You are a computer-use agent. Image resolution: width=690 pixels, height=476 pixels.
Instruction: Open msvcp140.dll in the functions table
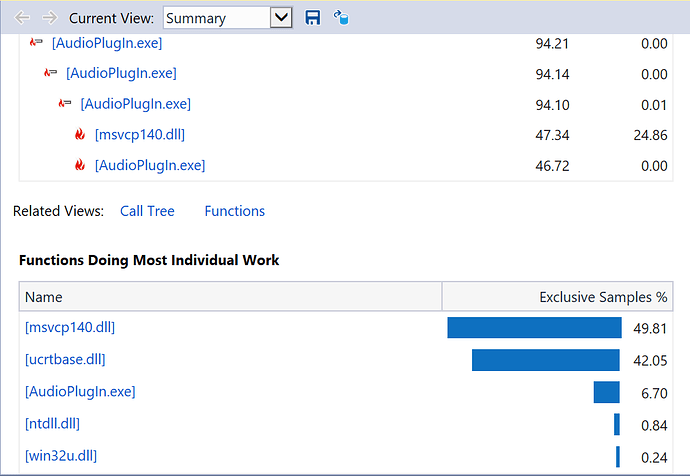[x=70, y=328]
